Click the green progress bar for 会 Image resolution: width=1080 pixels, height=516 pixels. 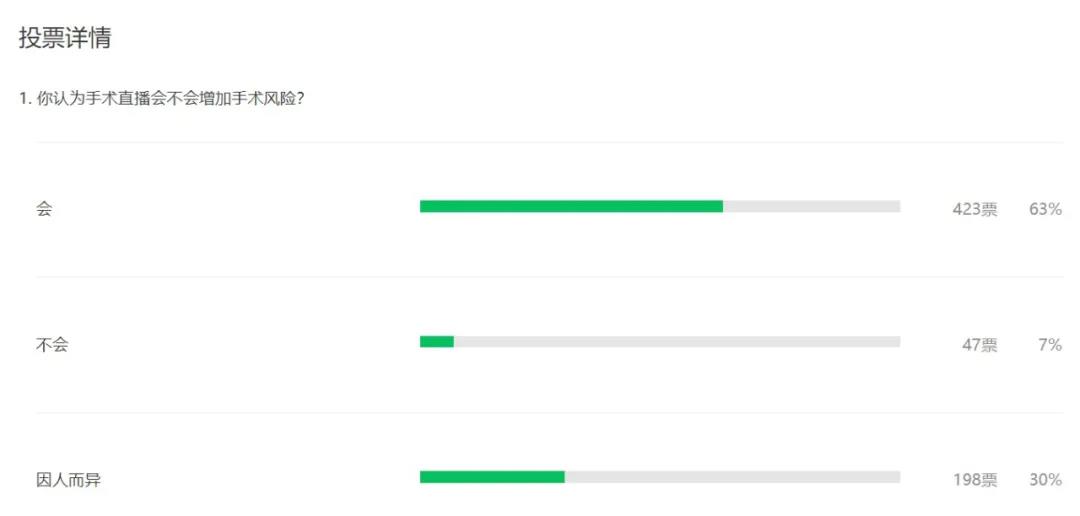click(571, 206)
